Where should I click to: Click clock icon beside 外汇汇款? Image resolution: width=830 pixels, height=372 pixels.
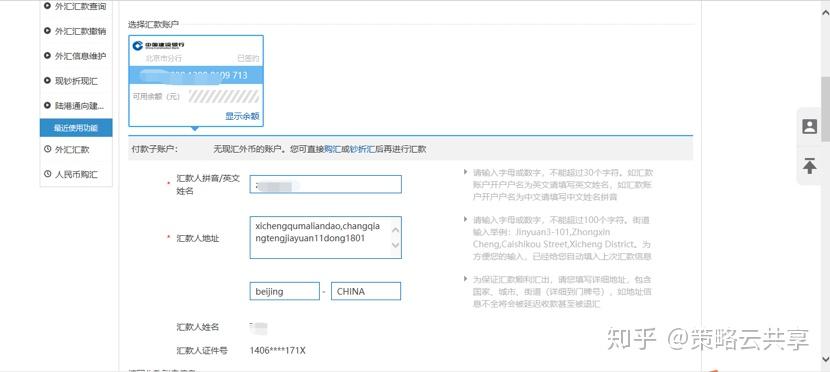pos(47,150)
